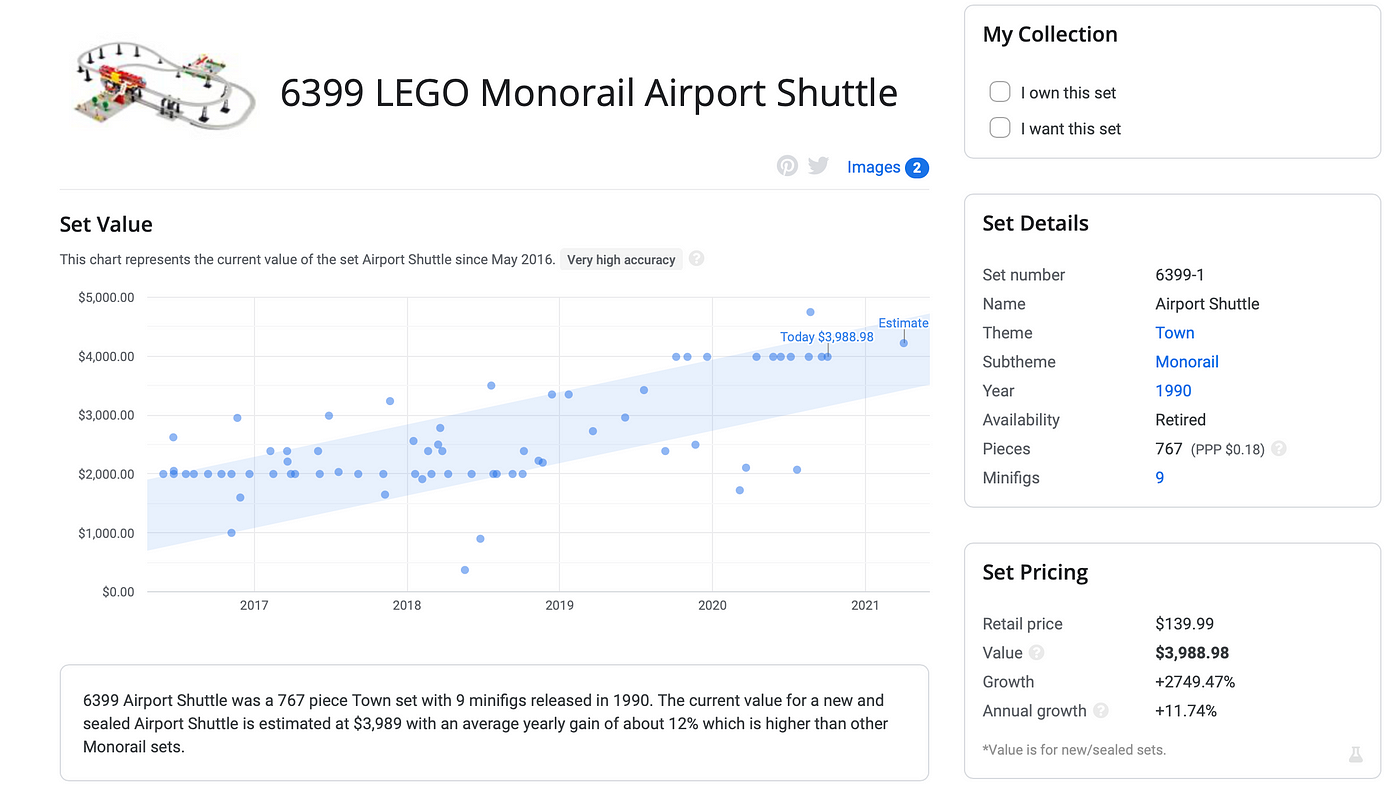
Task: Click the Set Pricing heading
Action: pos(1035,572)
